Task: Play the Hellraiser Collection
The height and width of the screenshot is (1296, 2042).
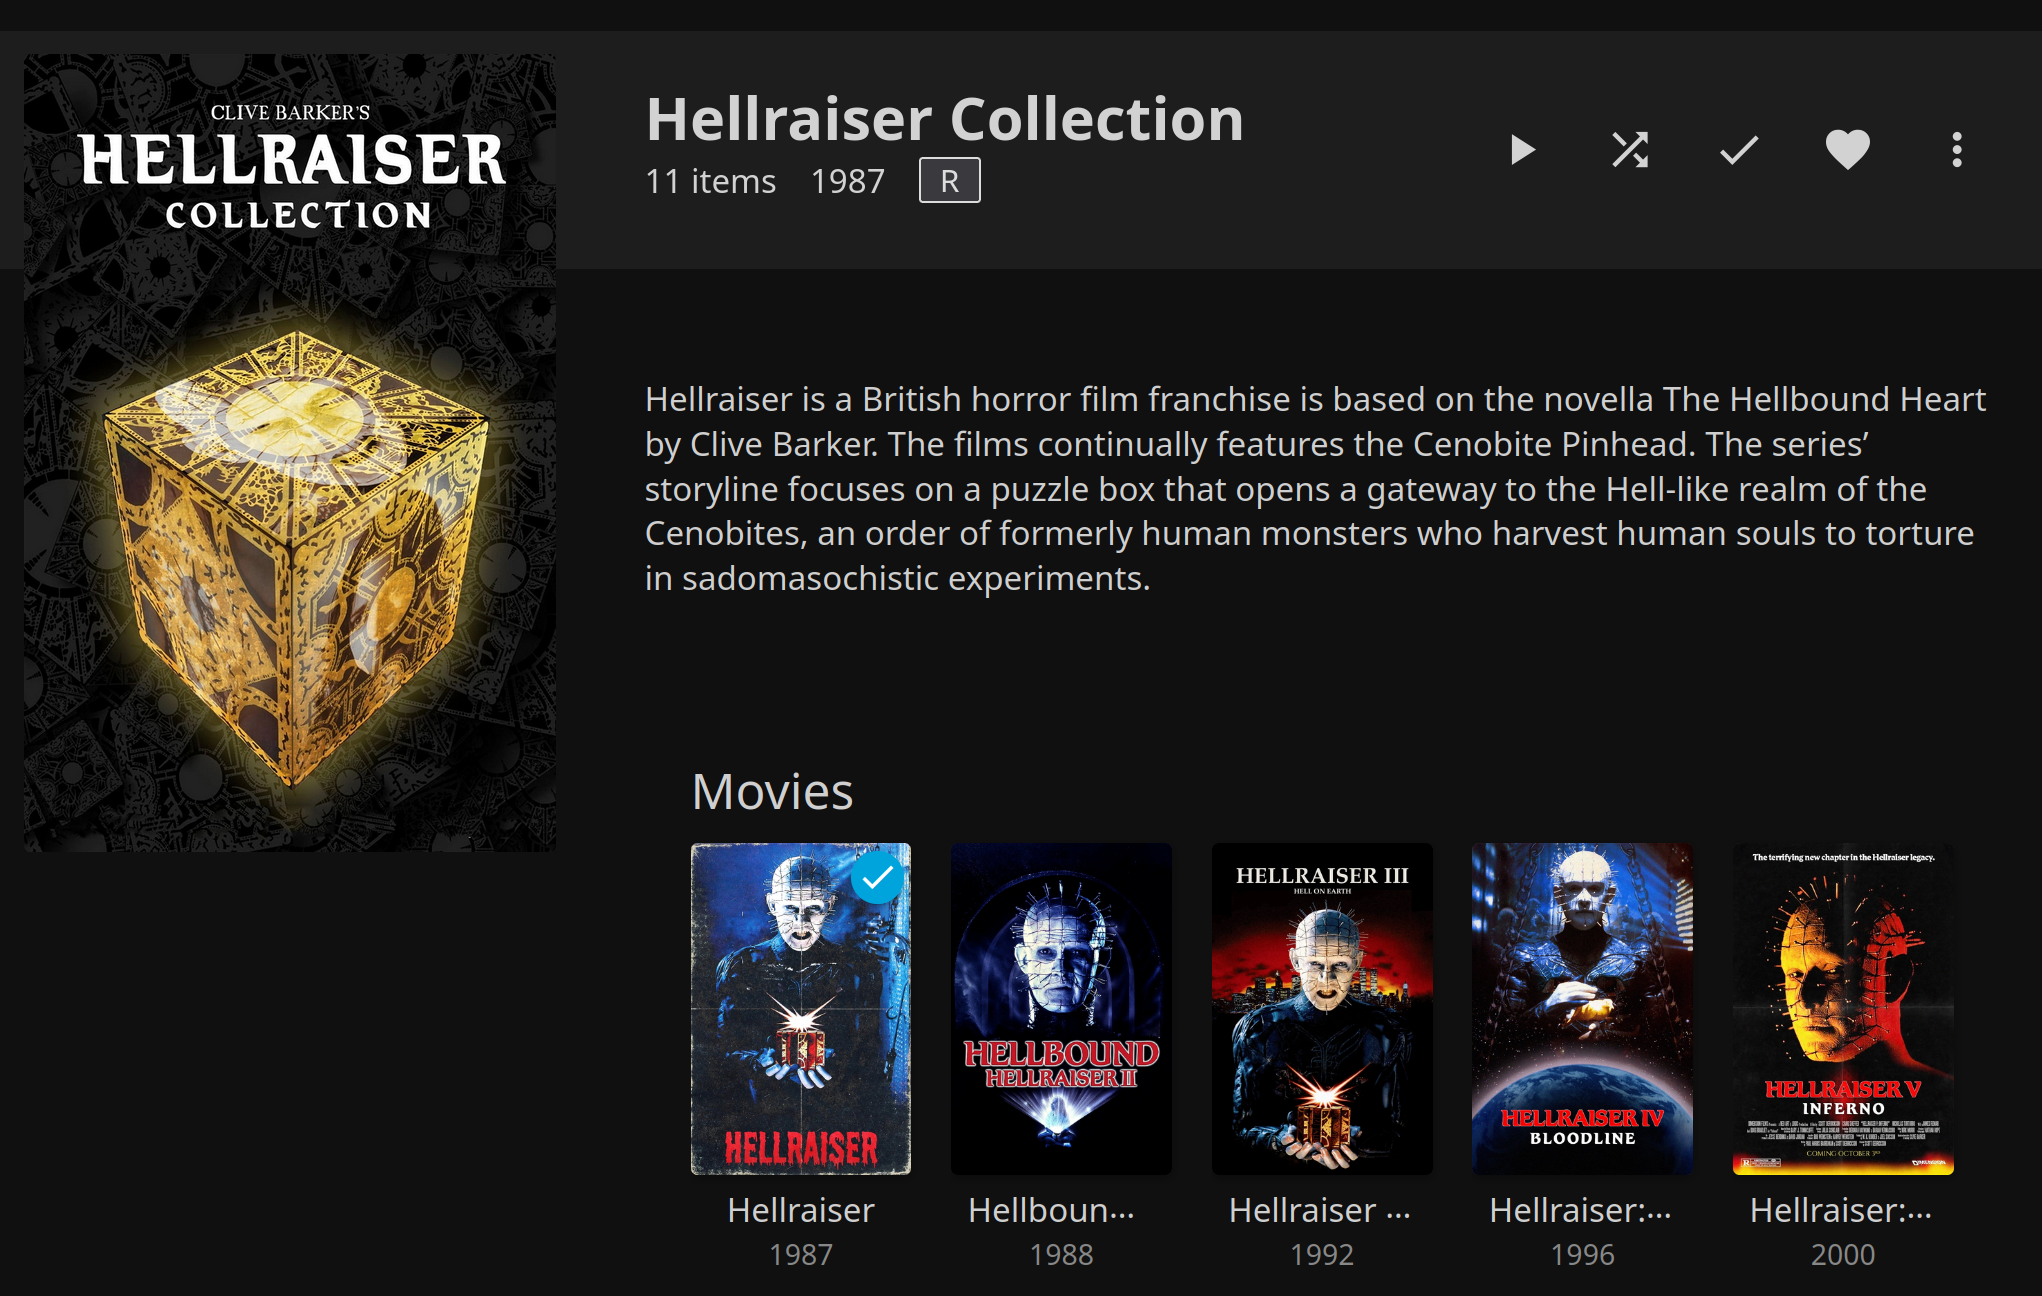Action: click(1522, 150)
